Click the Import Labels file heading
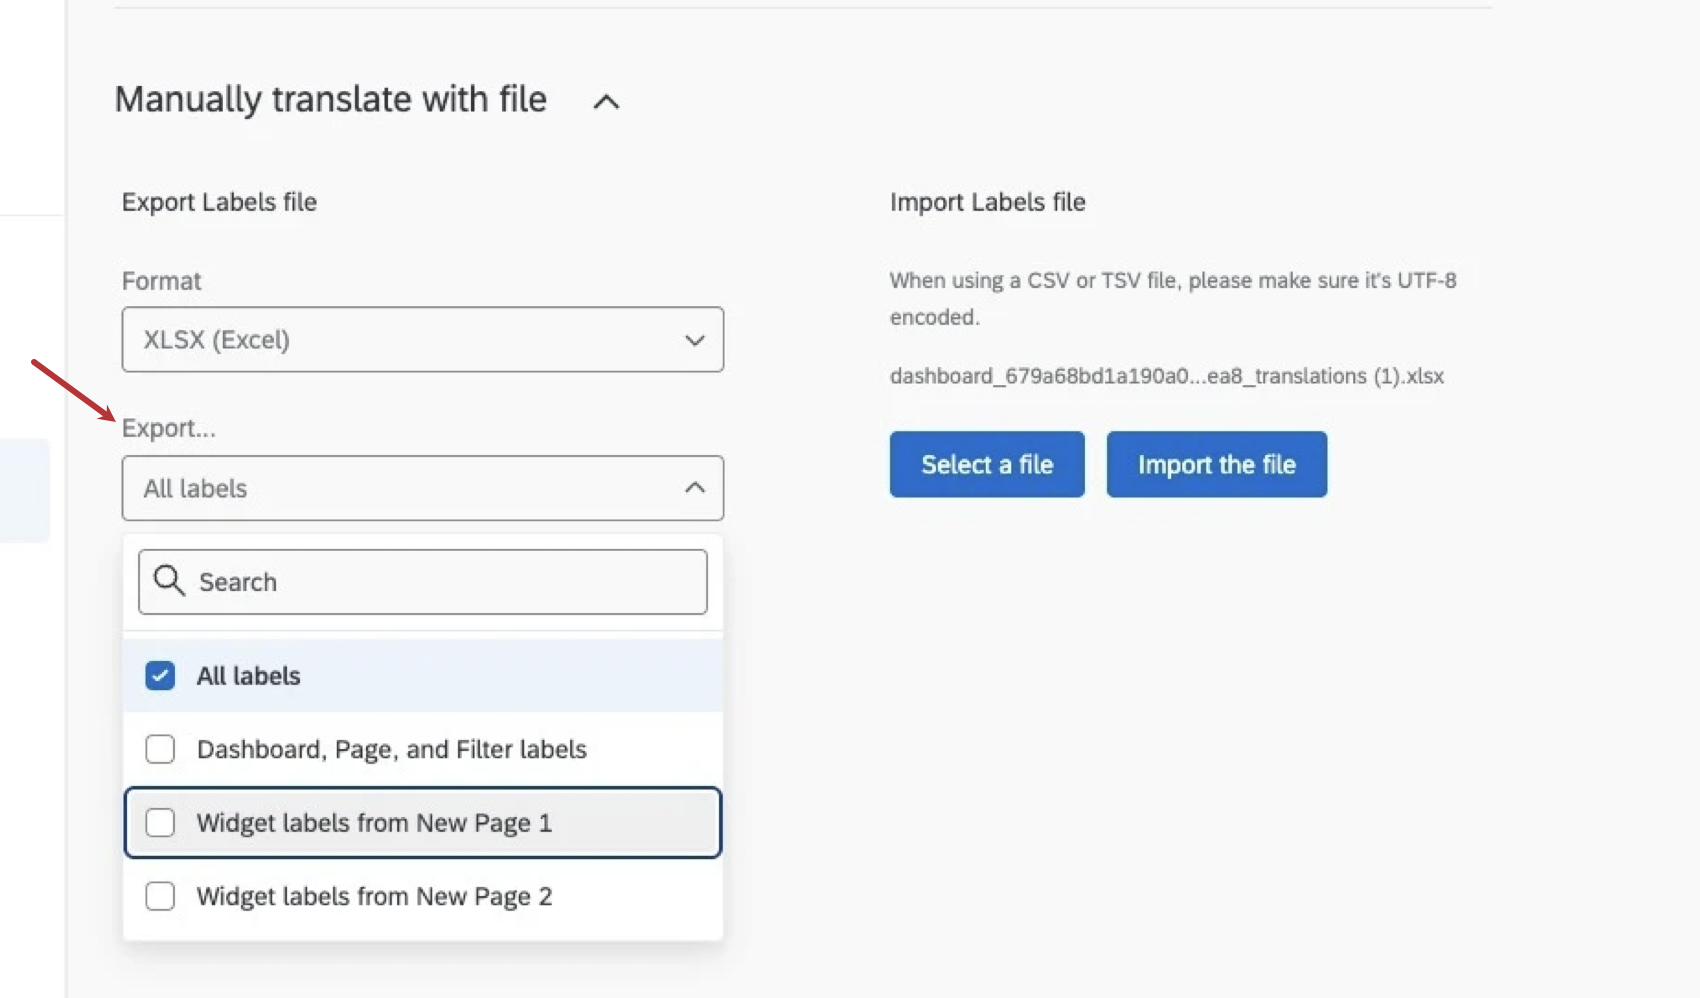 [988, 202]
